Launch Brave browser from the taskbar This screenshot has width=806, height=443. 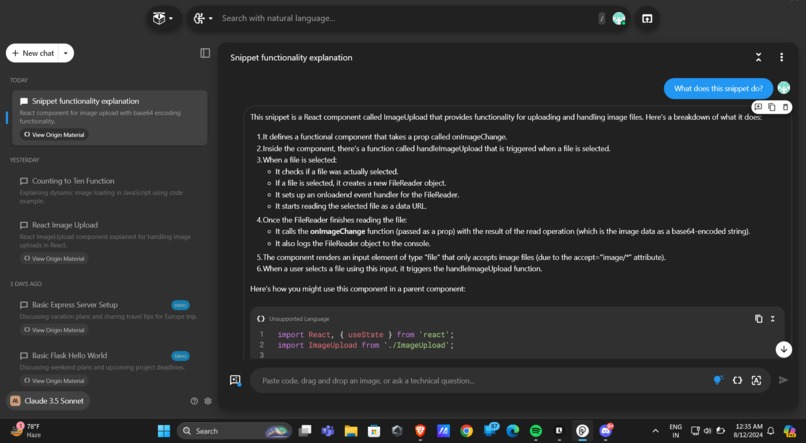[420, 431]
